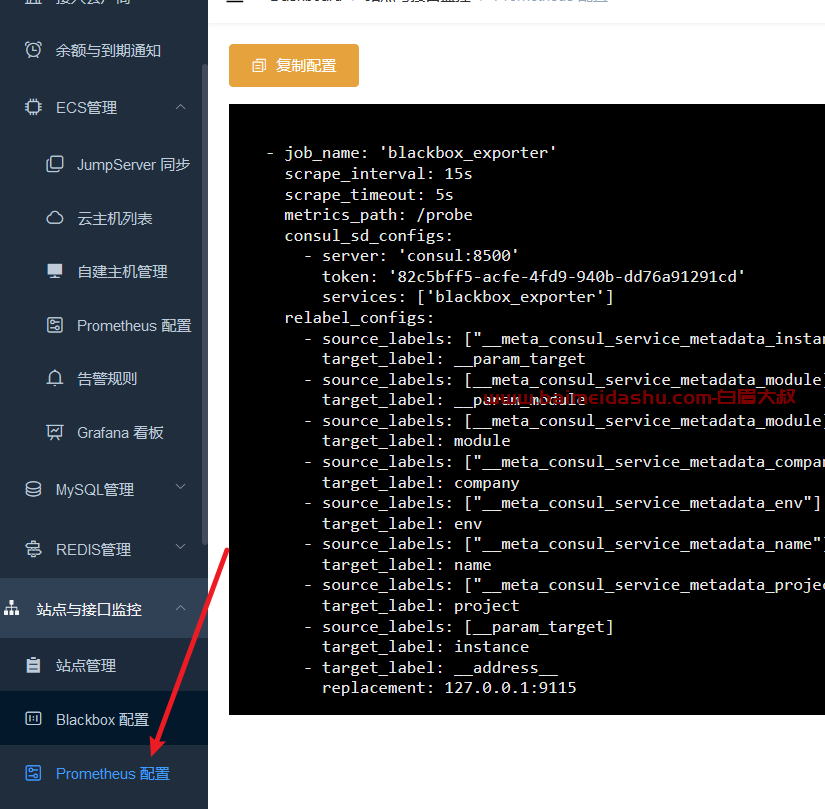Click the 复制配置 button
The width and height of the screenshot is (825, 809).
294,65
